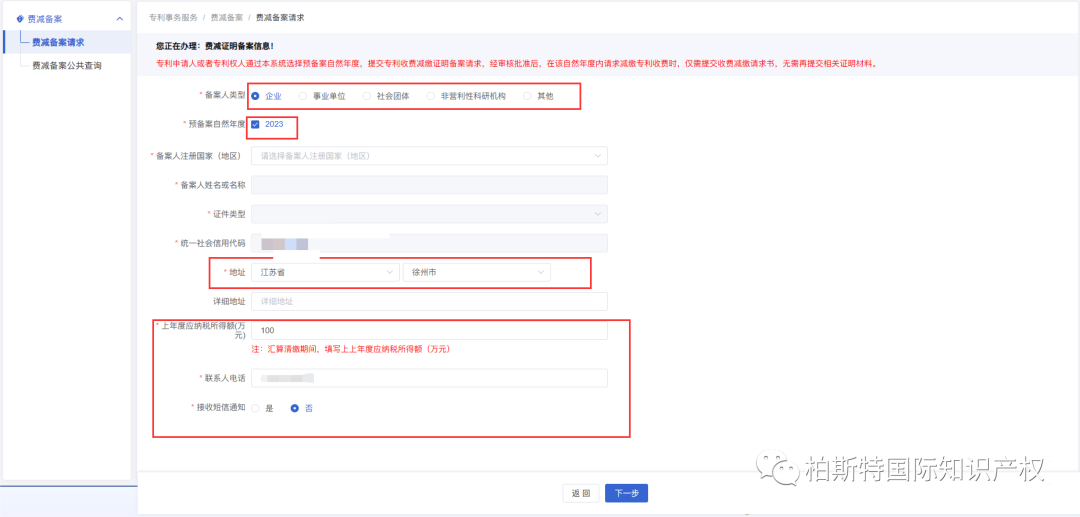1080x517 pixels.
Task: Open the 江苏省 province dropdown
Action: coord(325,273)
